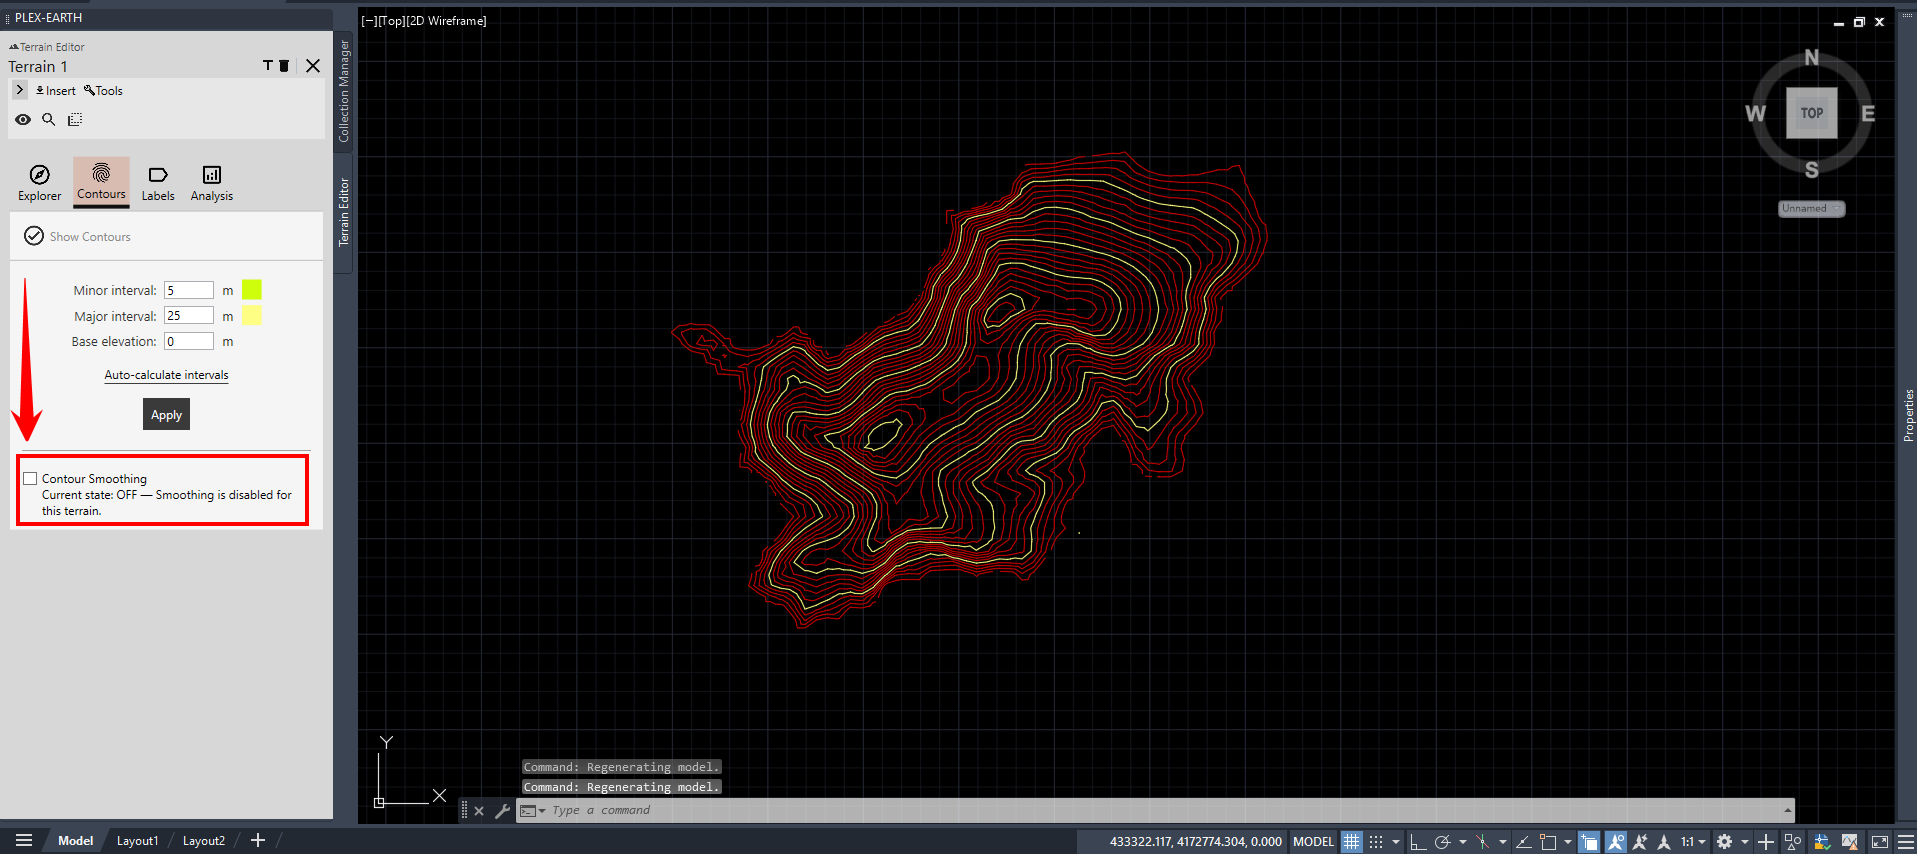Open the Polar tracking angle dropdown arrow

(1463, 842)
